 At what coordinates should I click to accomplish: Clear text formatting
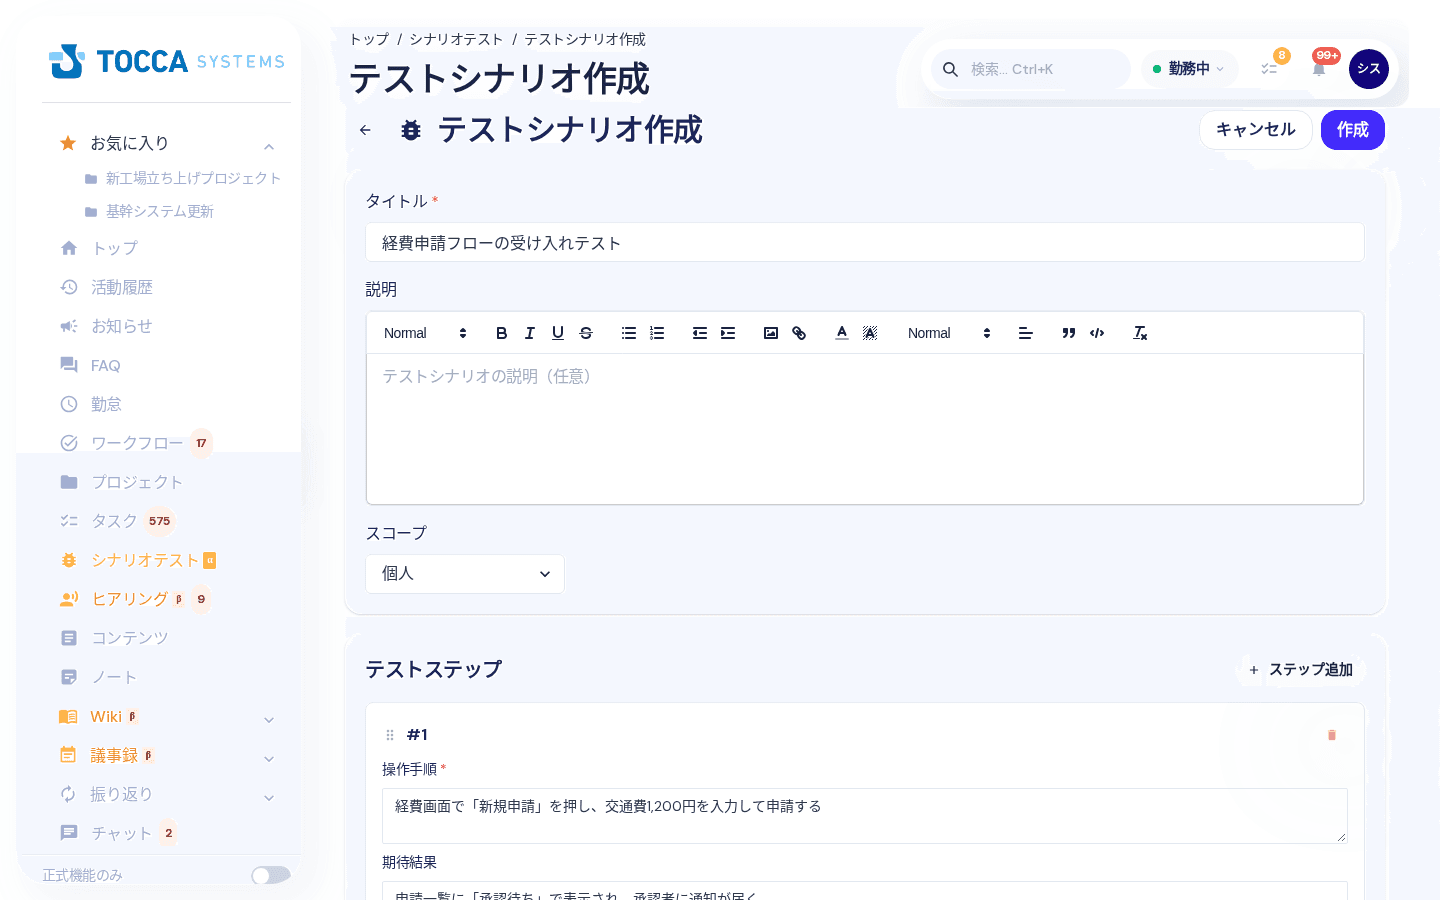click(1140, 333)
